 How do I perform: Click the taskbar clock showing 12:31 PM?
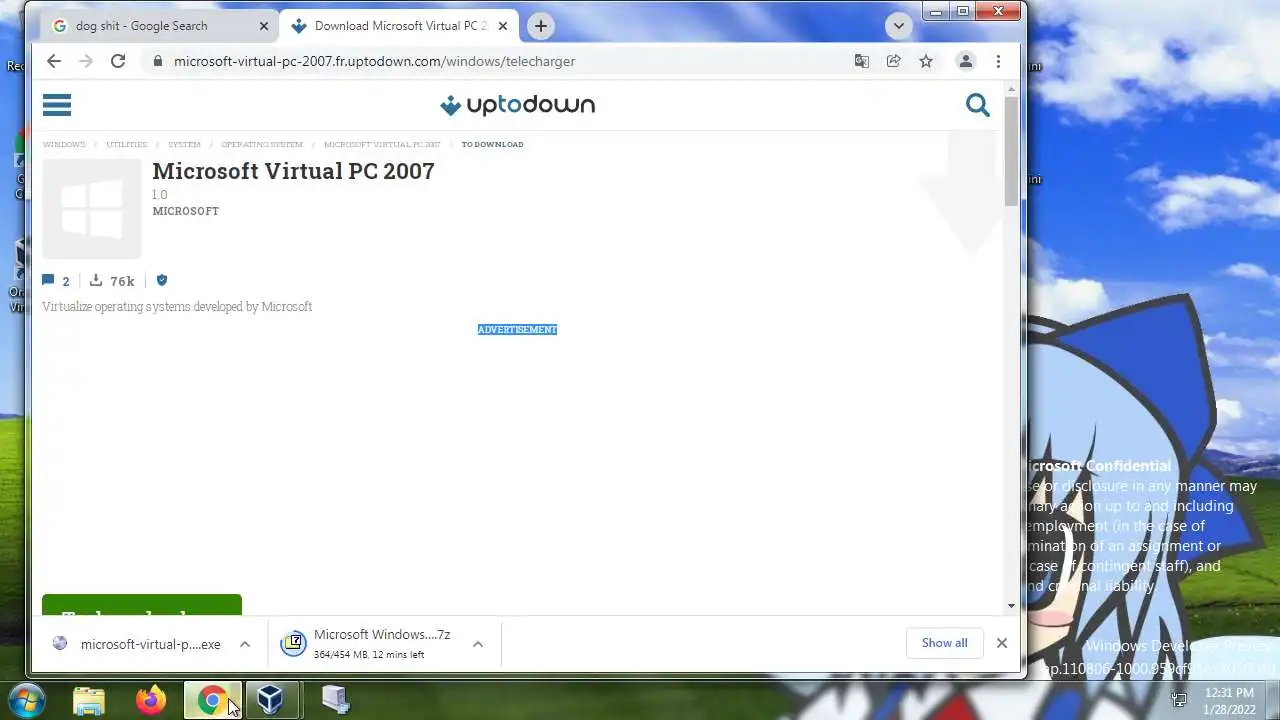pyautogui.click(x=1229, y=700)
